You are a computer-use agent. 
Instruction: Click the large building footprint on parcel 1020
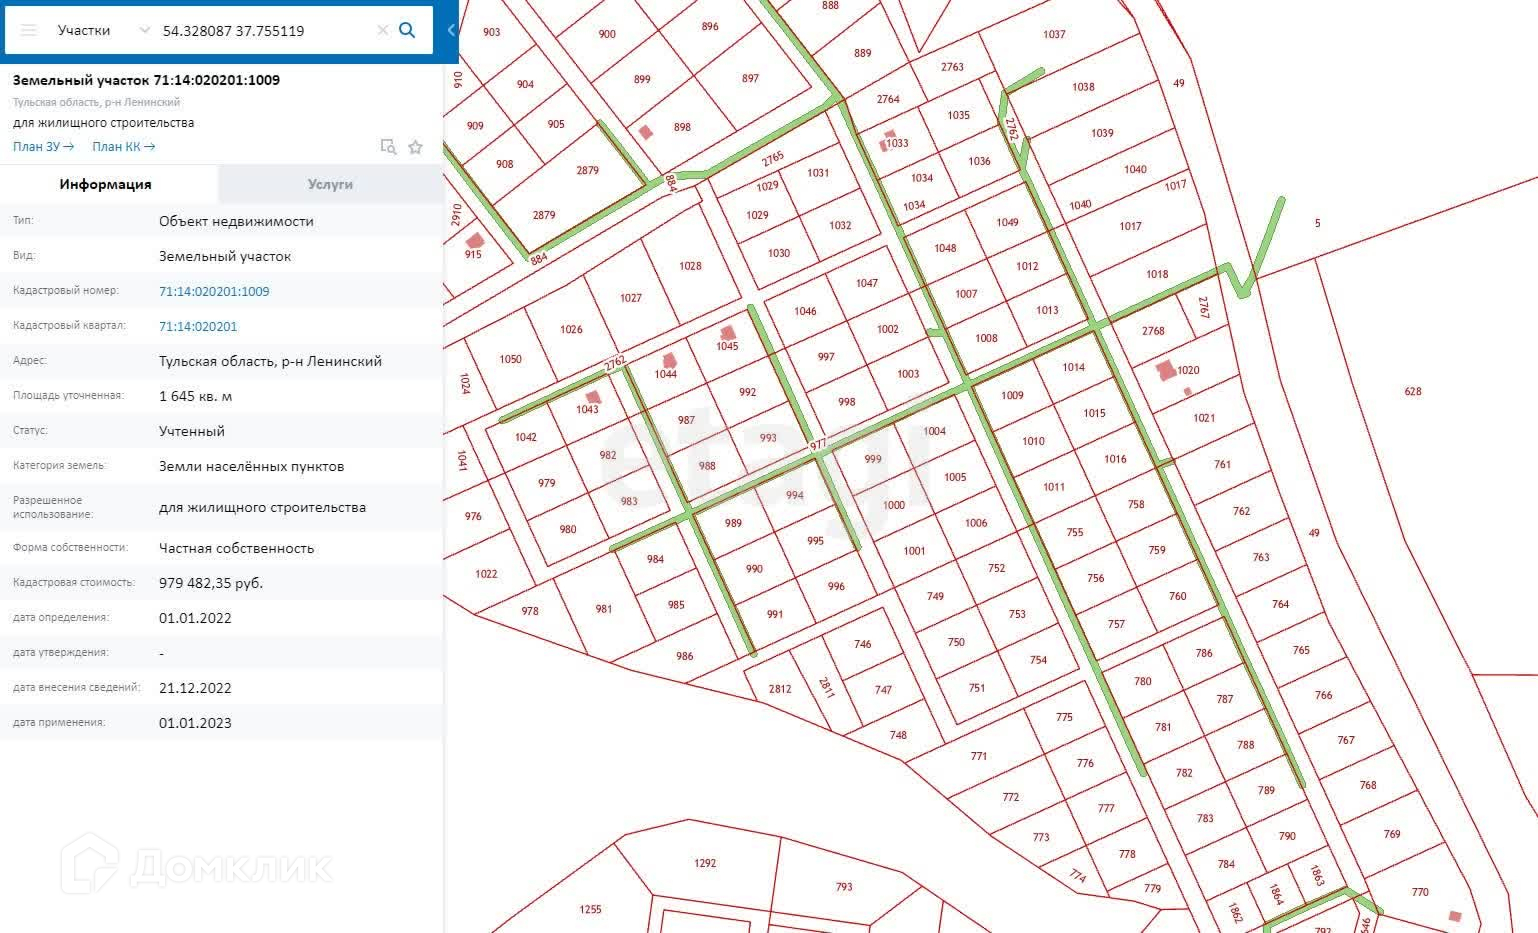[1166, 370]
